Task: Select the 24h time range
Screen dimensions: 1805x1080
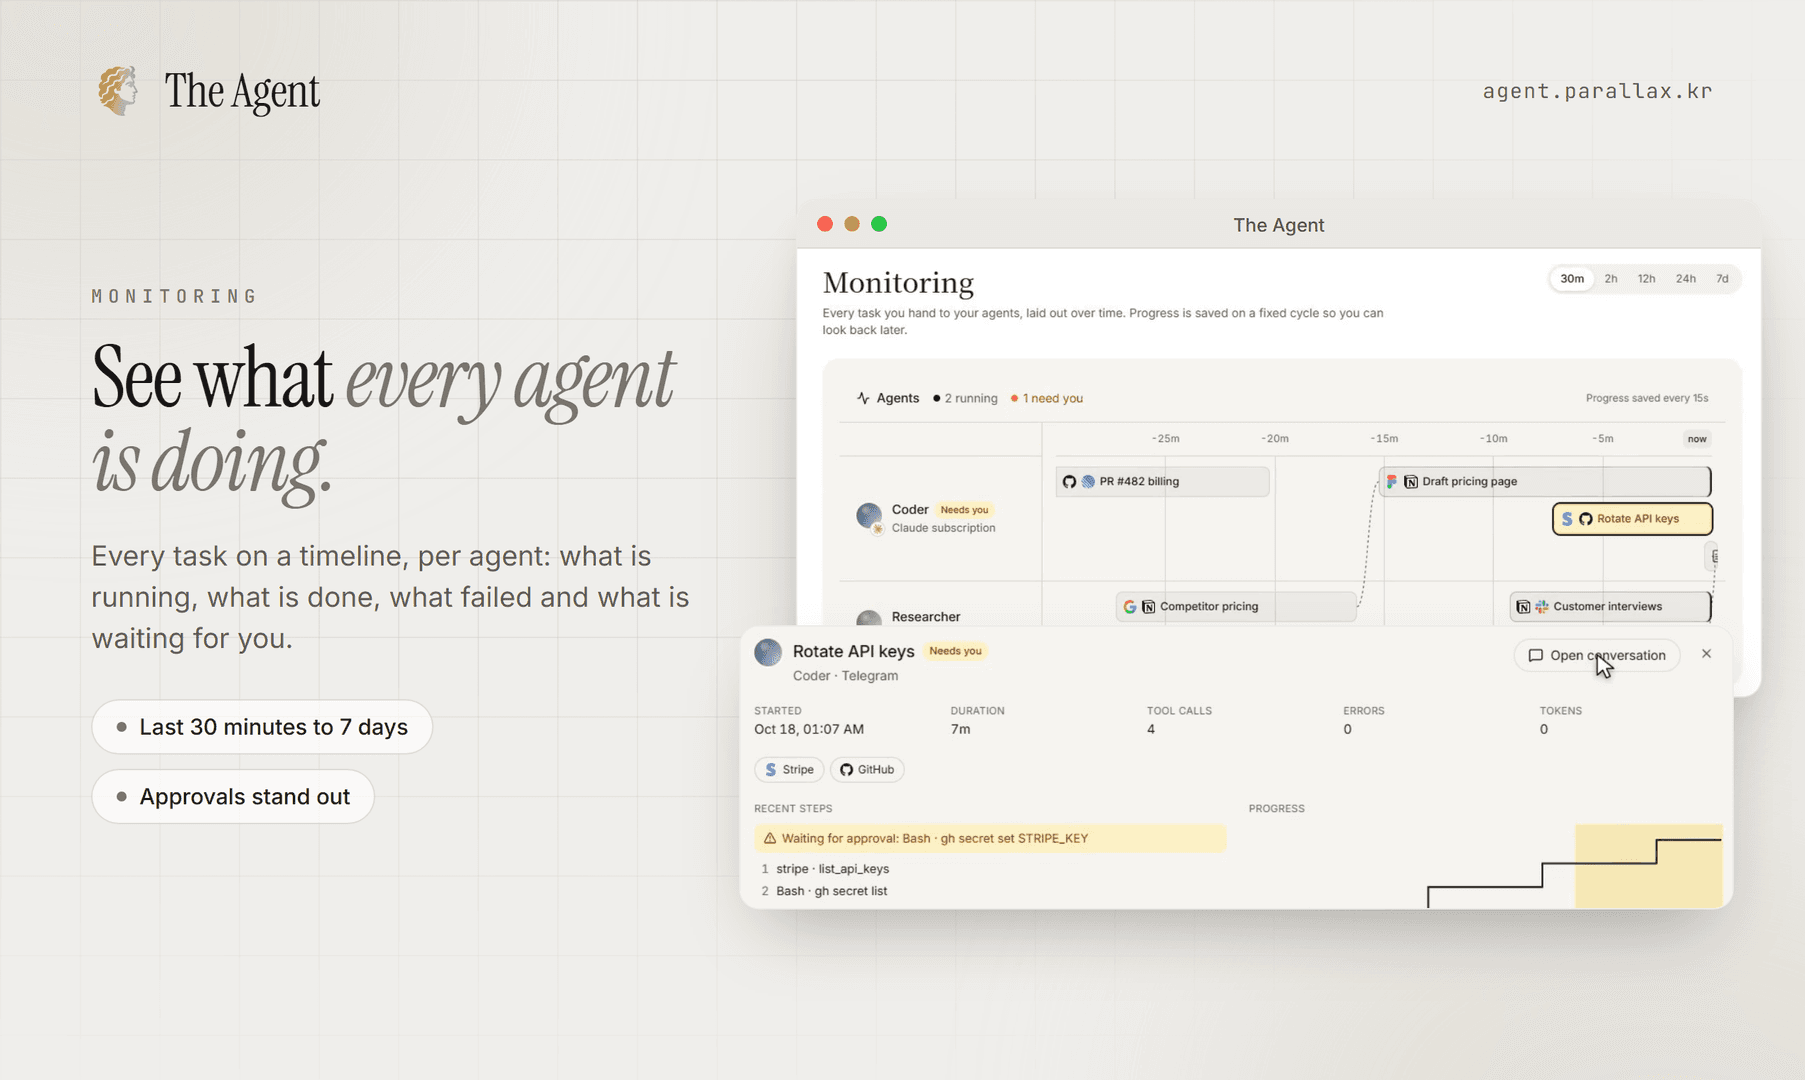Action: (1686, 279)
